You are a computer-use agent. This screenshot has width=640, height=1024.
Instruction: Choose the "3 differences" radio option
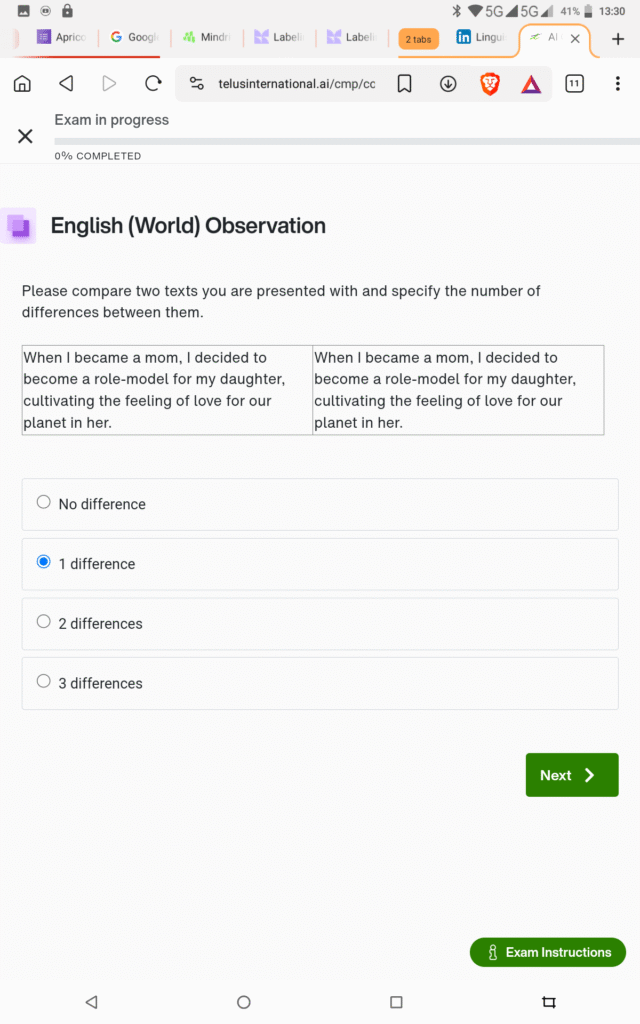tap(44, 682)
